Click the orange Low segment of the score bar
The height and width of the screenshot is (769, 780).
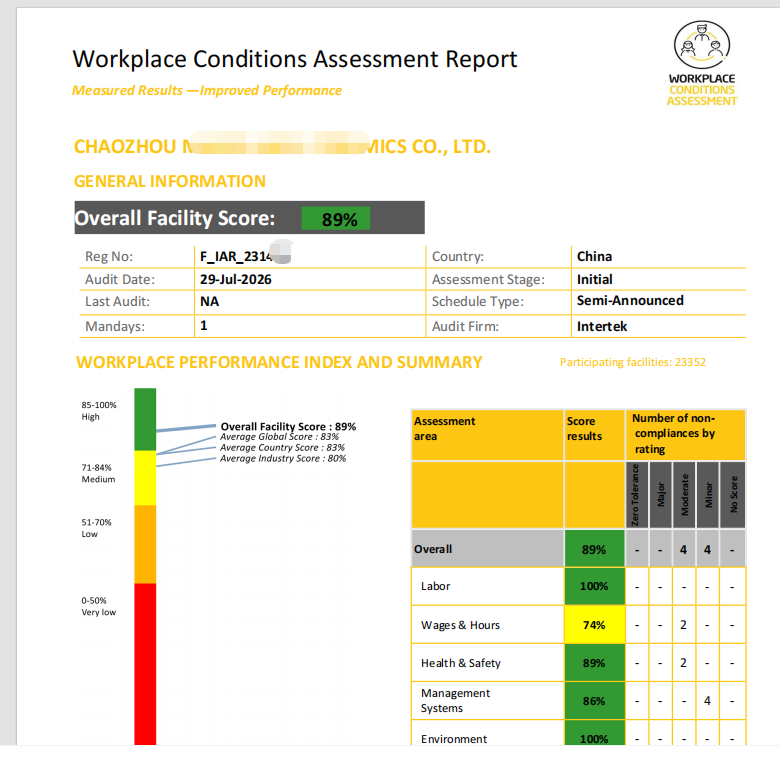click(x=145, y=544)
